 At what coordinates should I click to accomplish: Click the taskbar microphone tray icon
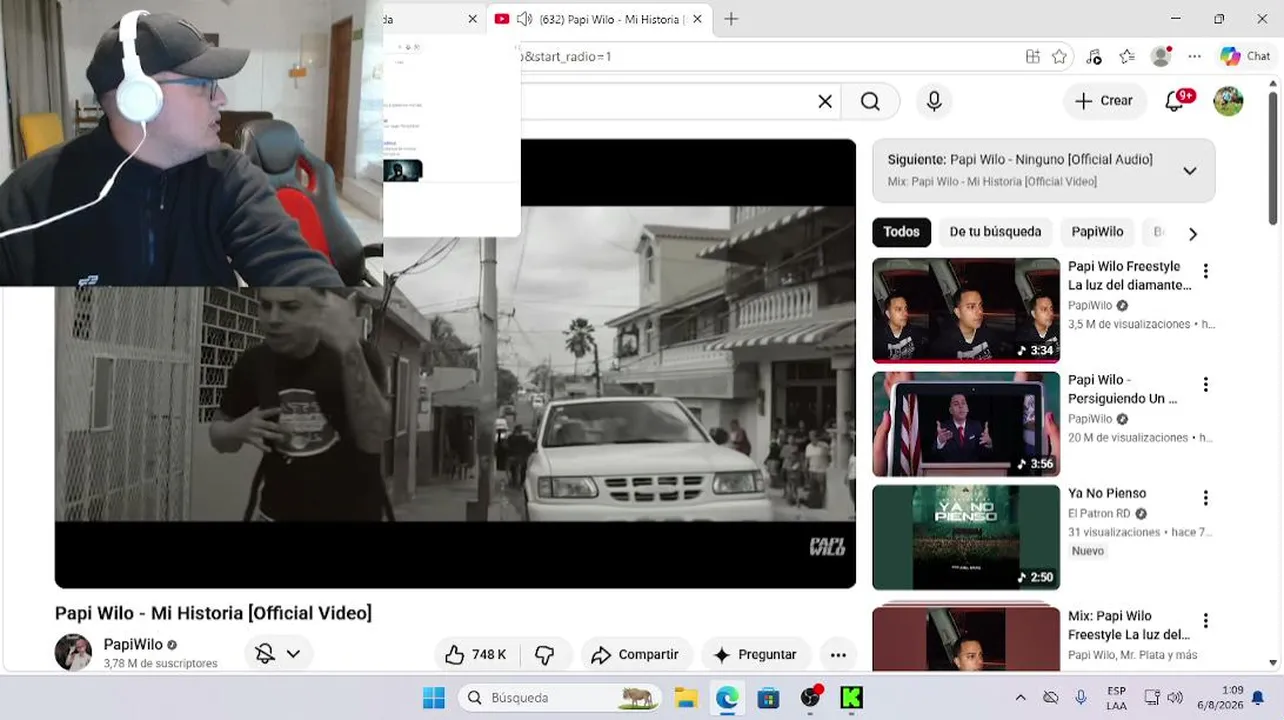click(1081, 697)
